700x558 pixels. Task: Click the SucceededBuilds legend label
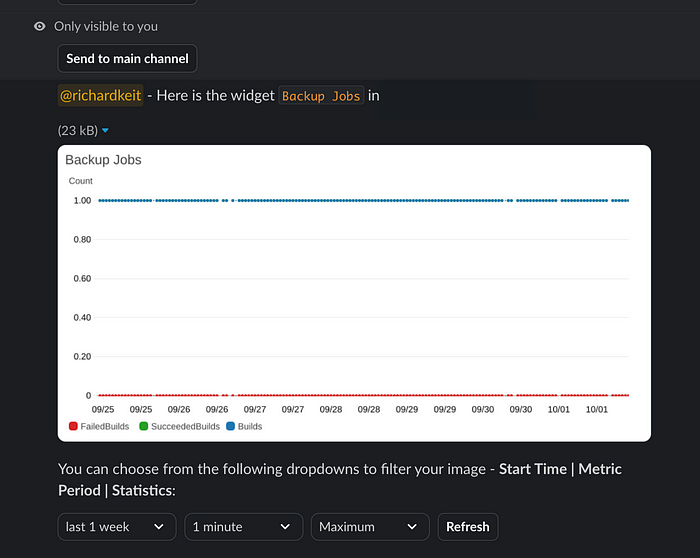[x=185, y=426]
